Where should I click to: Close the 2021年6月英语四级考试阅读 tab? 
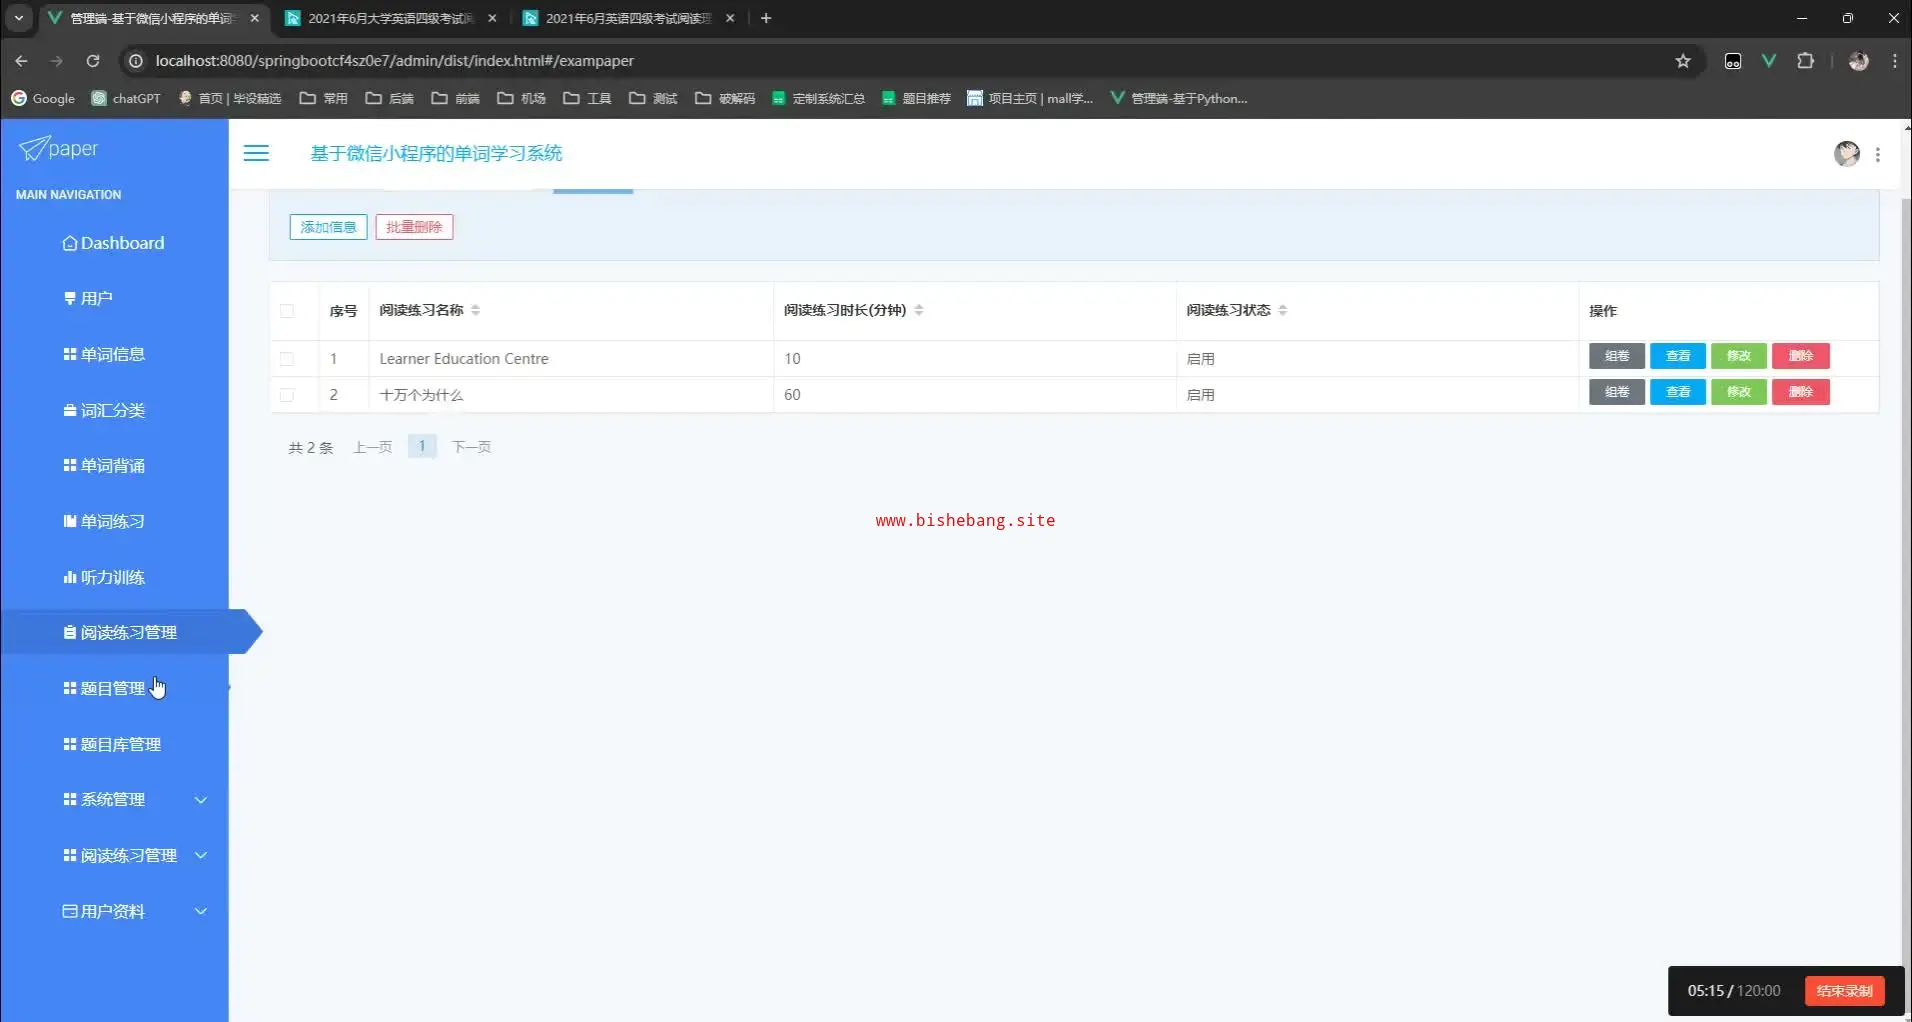[730, 18]
